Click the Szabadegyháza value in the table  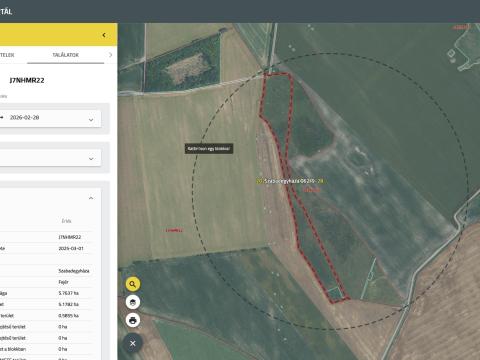pos(74,271)
